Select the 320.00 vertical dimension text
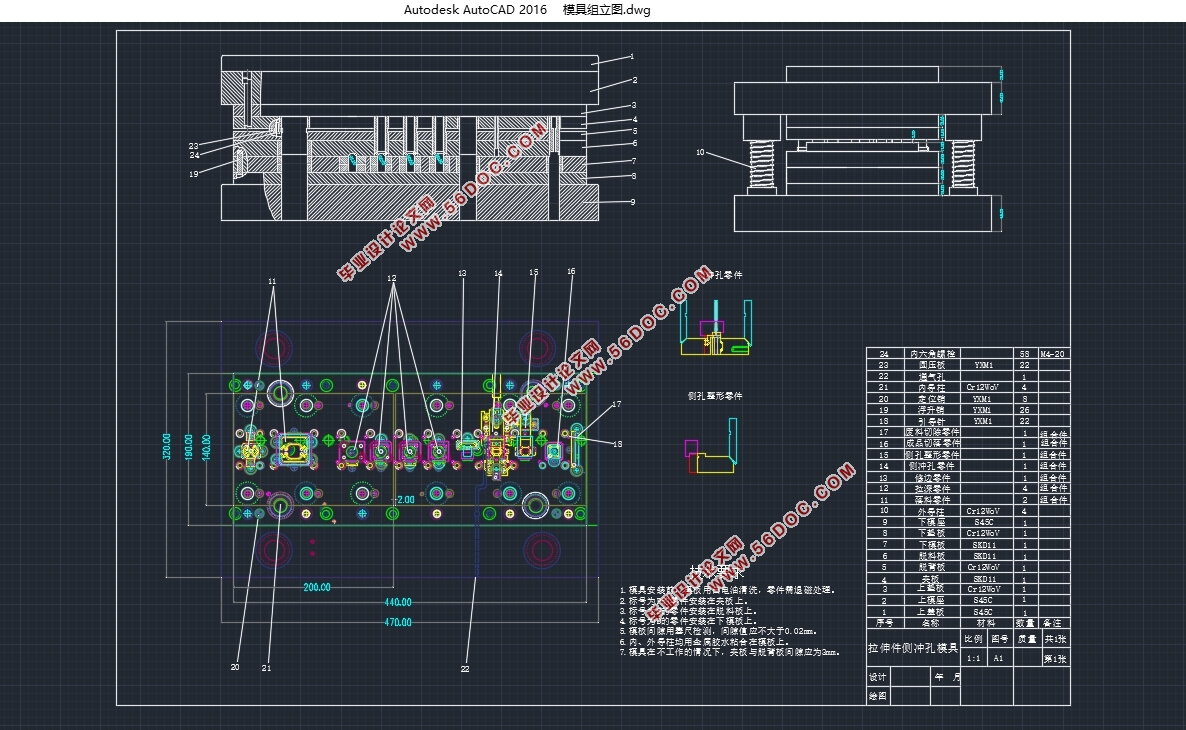Screen dimensions: 1186x730 tap(167, 446)
